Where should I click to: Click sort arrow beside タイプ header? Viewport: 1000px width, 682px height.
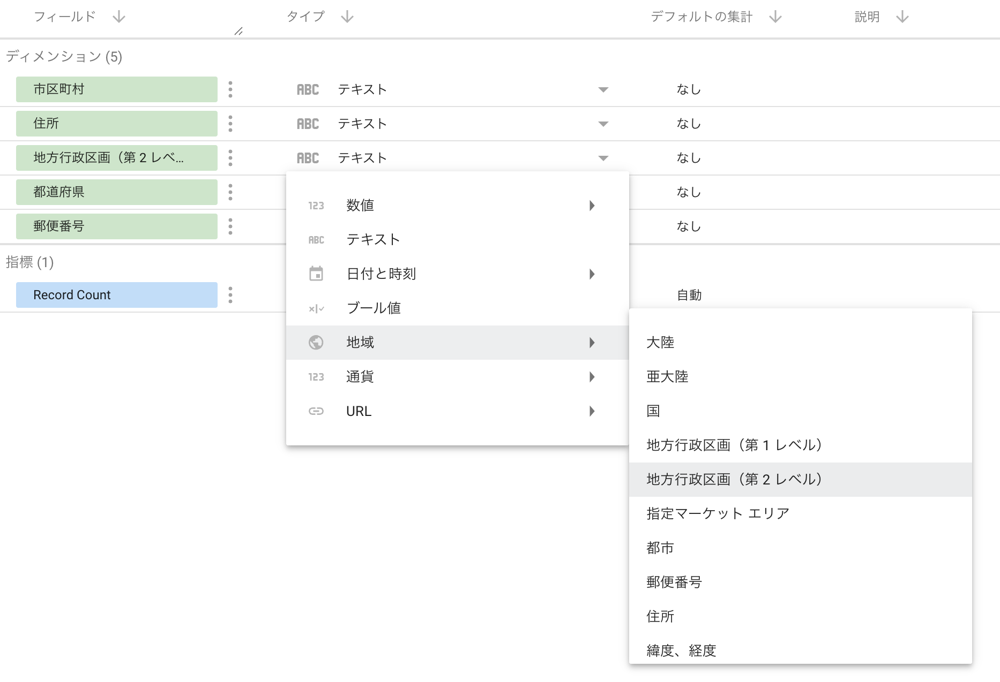(347, 17)
